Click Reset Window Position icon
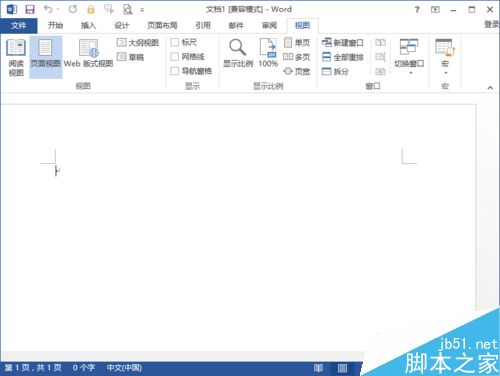Image resolution: width=500 pixels, height=376 pixels. pyautogui.click(x=380, y=71)
